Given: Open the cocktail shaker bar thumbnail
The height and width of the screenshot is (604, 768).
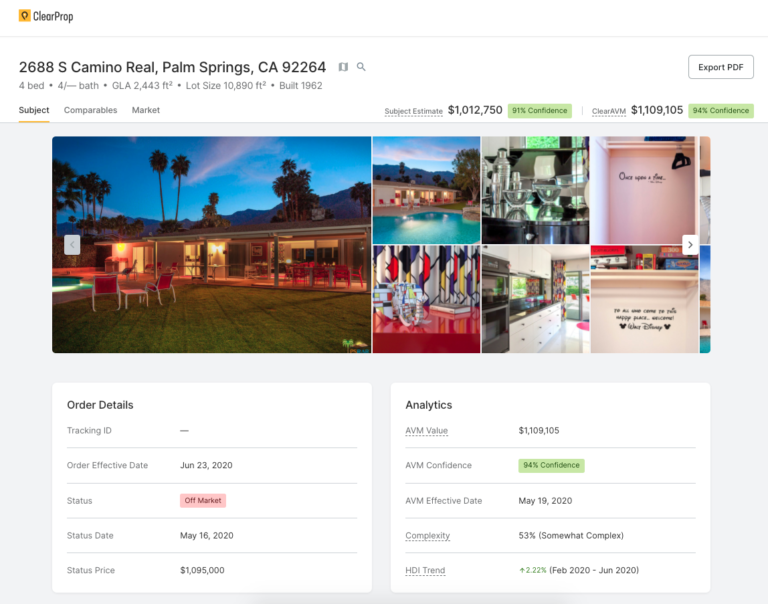Looking at the screenshot, I should click(x=535, y=190).
